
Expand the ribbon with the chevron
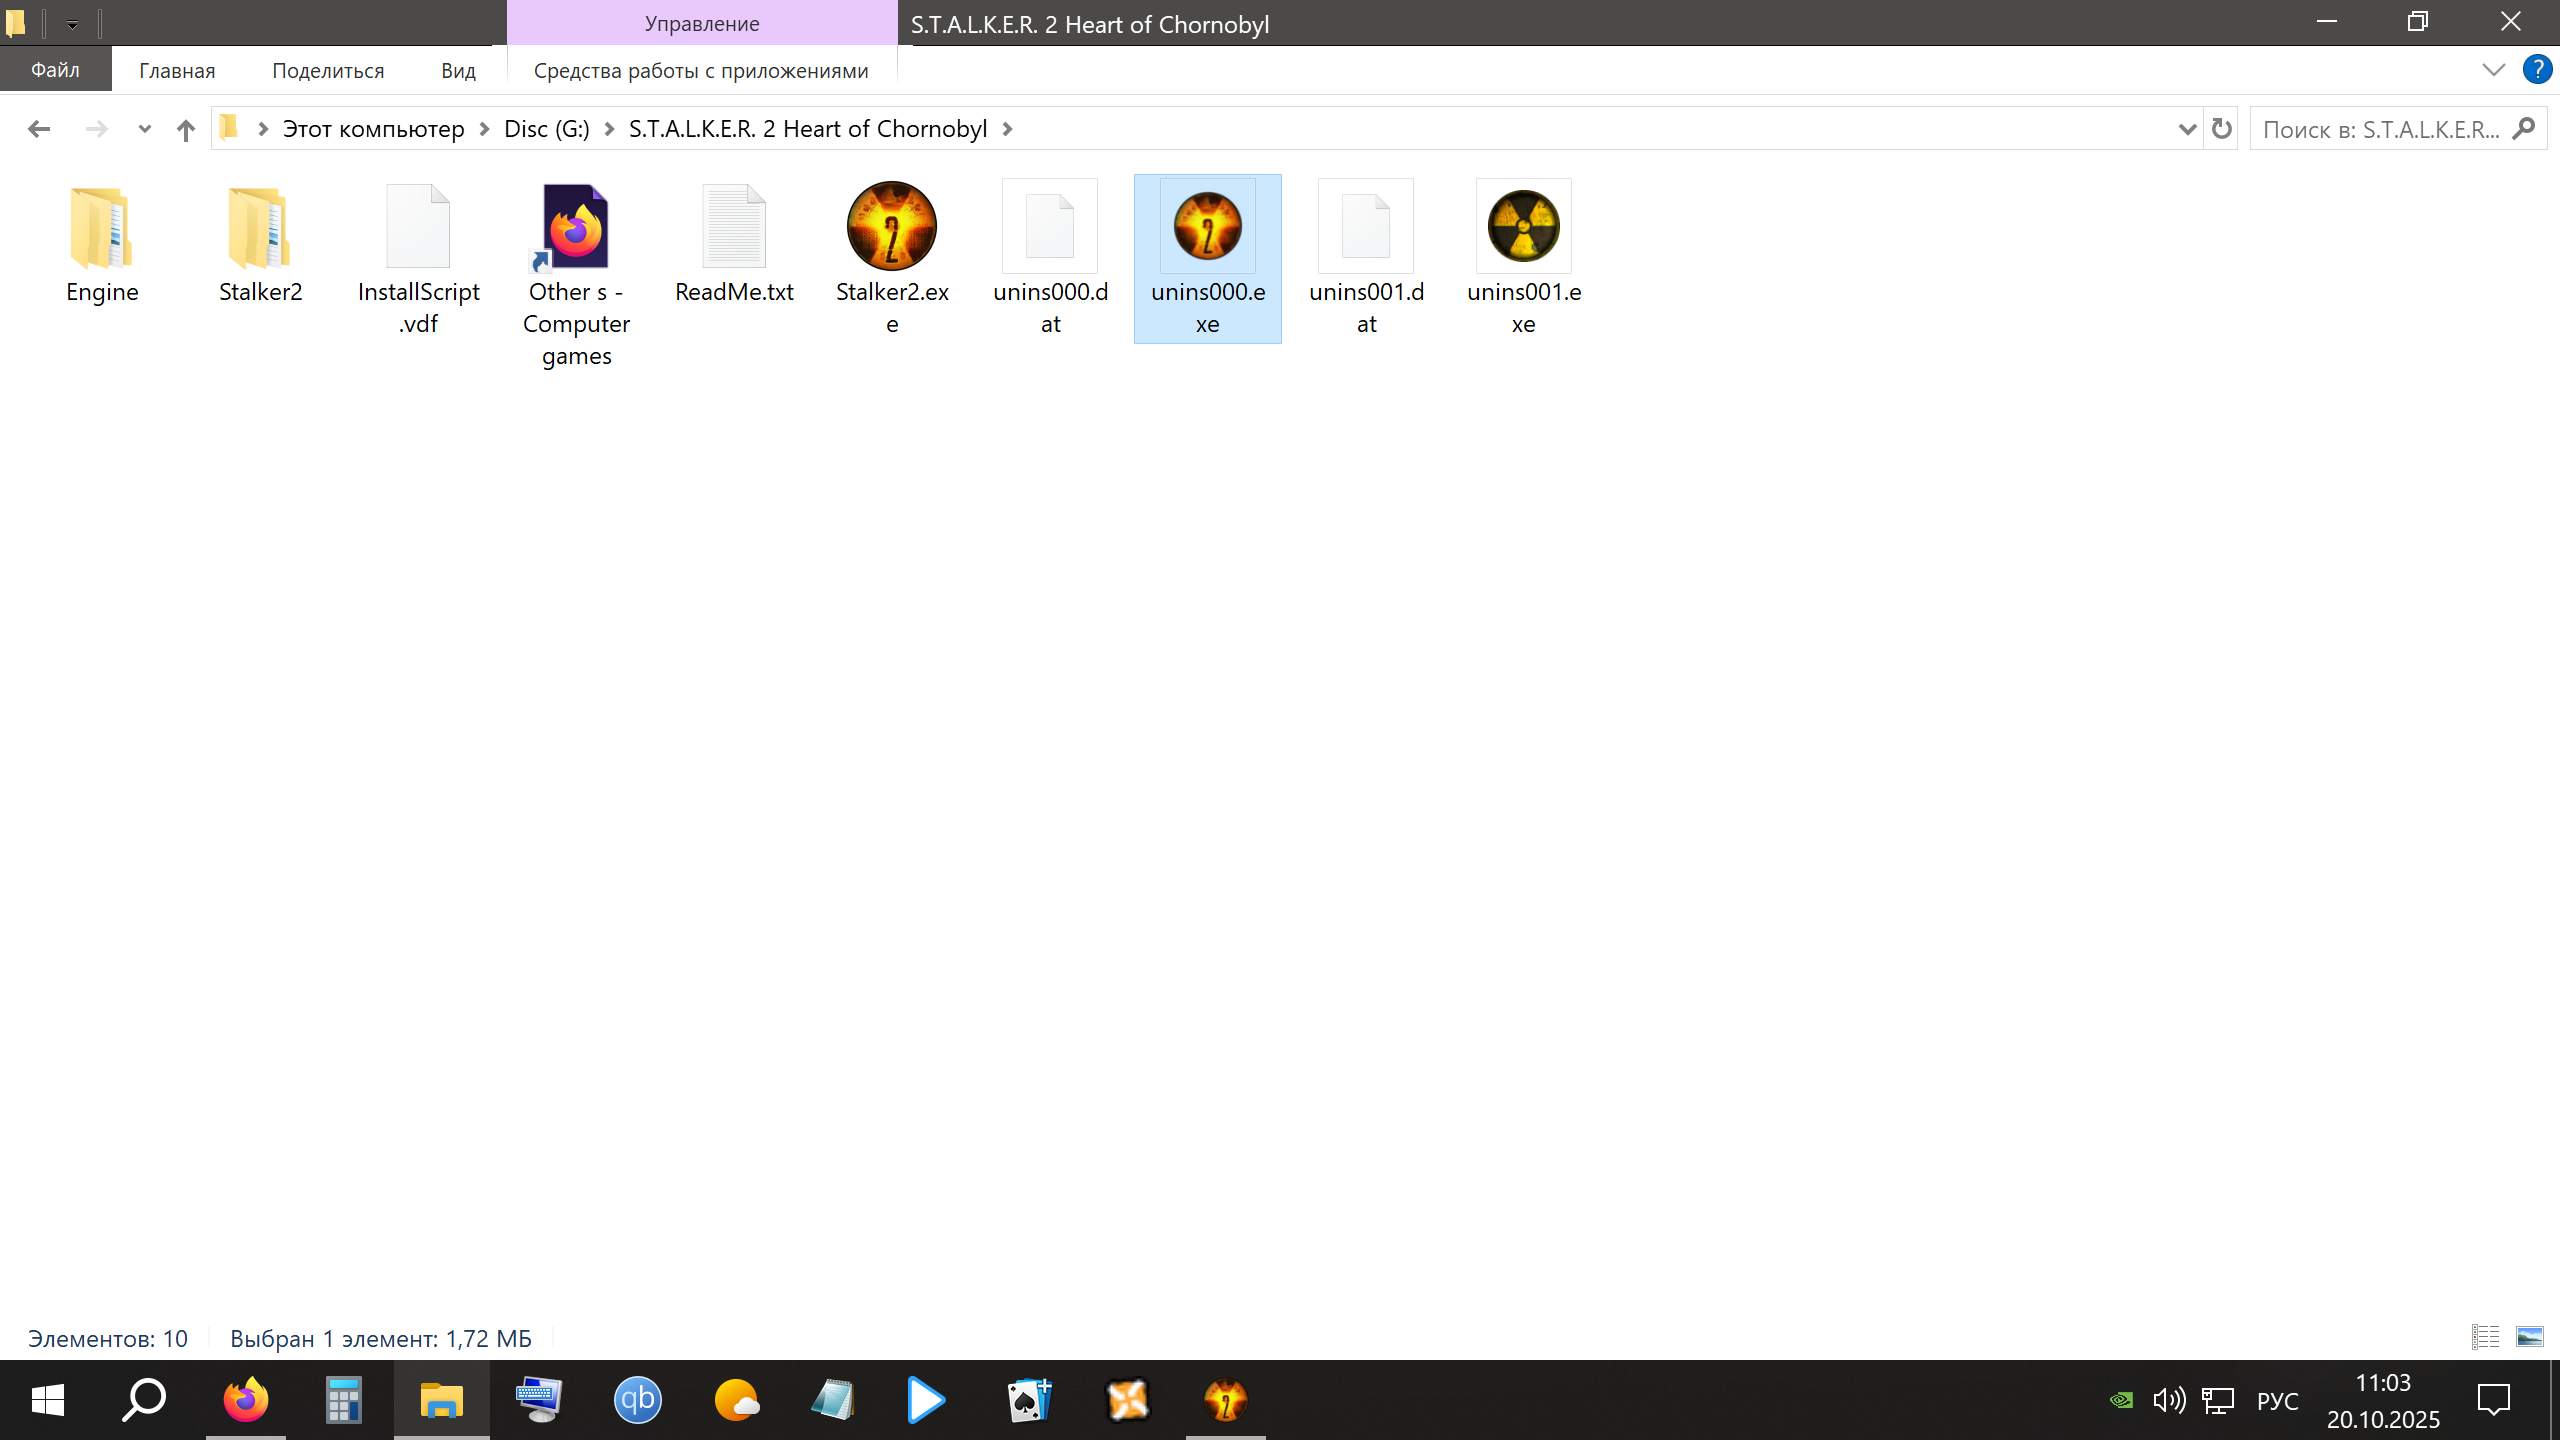click(x=2493, y=70)
